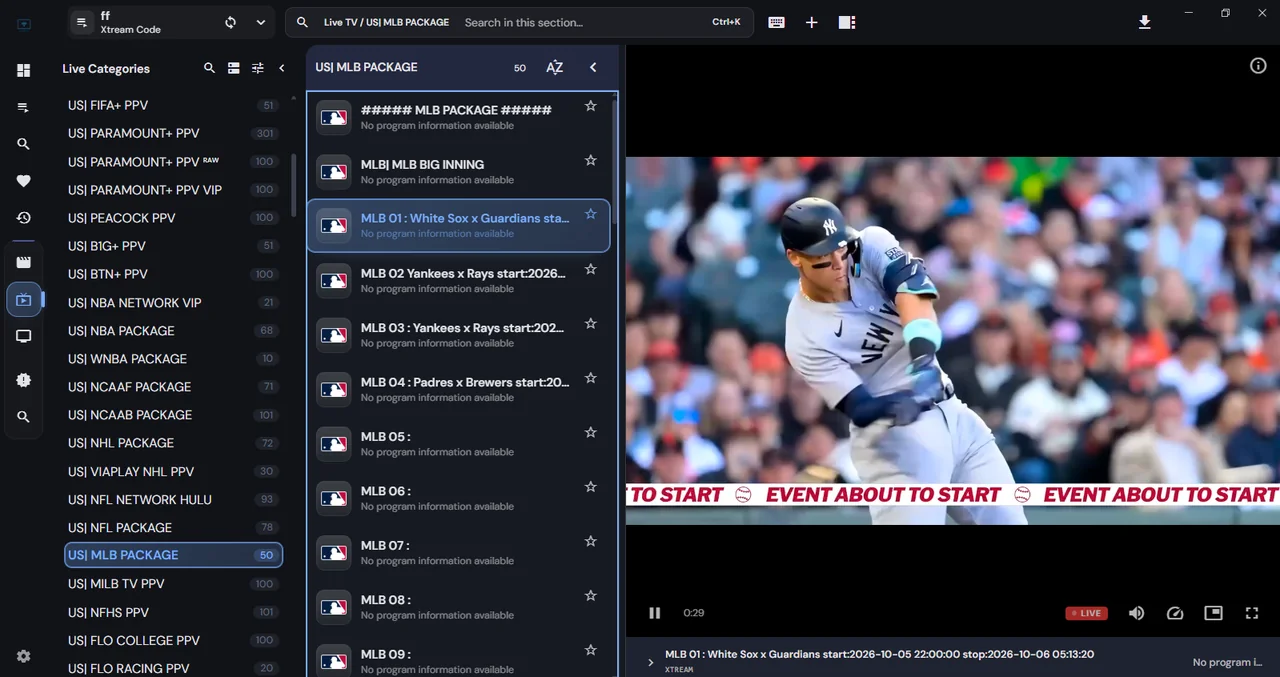Favorite MLB 02 Yankees x Rays channel
The height and width of the screenshot is (677, 1280).
590,269
